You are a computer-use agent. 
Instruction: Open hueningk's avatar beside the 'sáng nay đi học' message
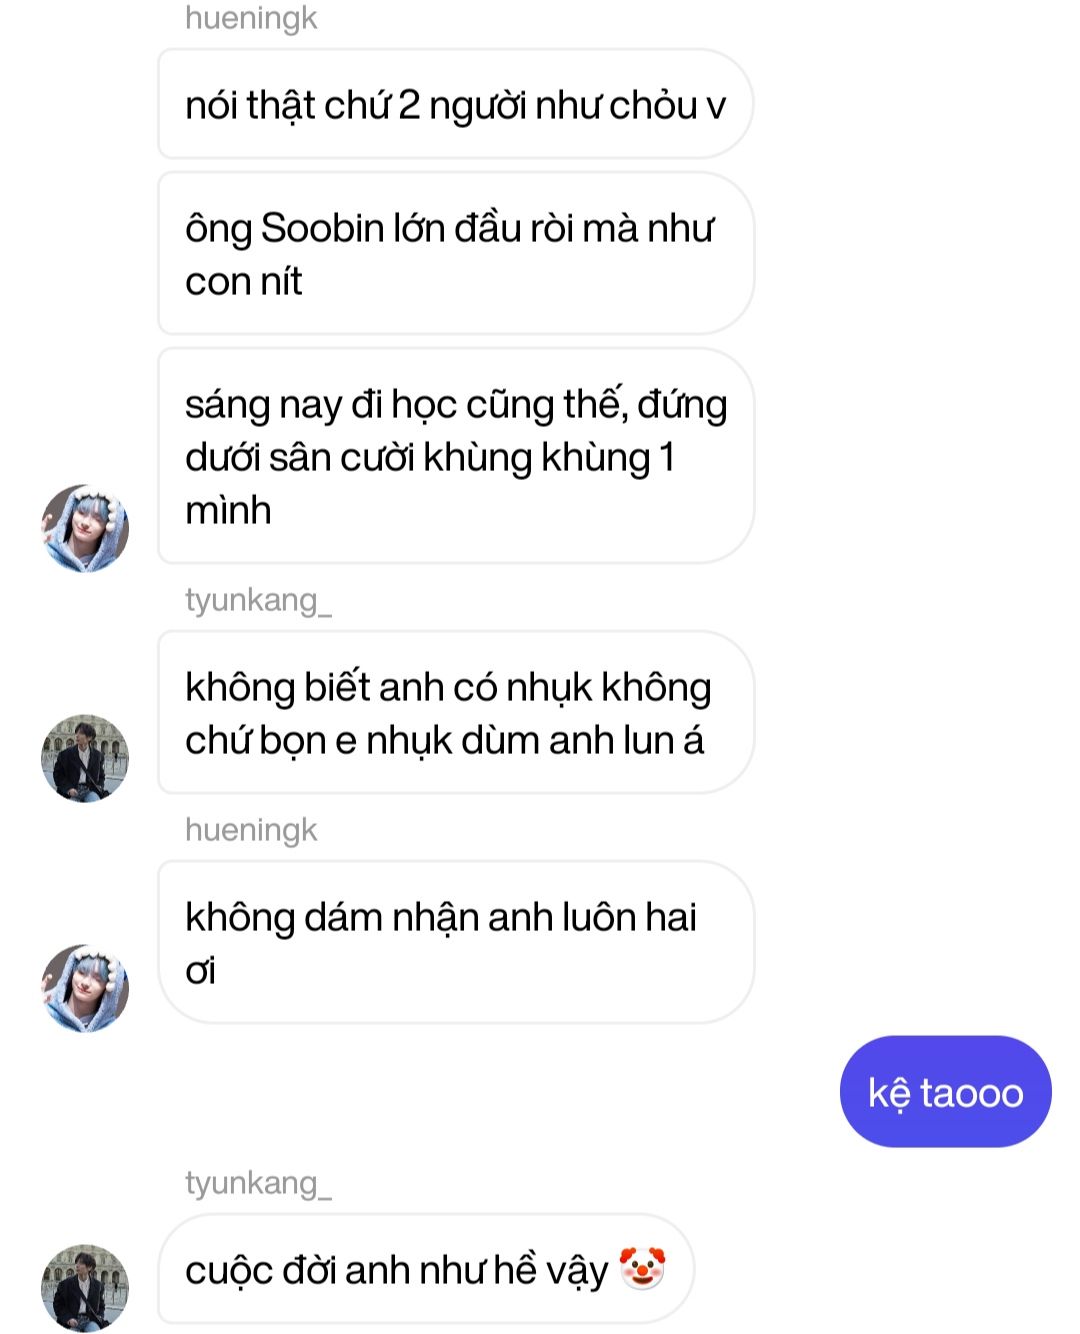coord(85,529)
